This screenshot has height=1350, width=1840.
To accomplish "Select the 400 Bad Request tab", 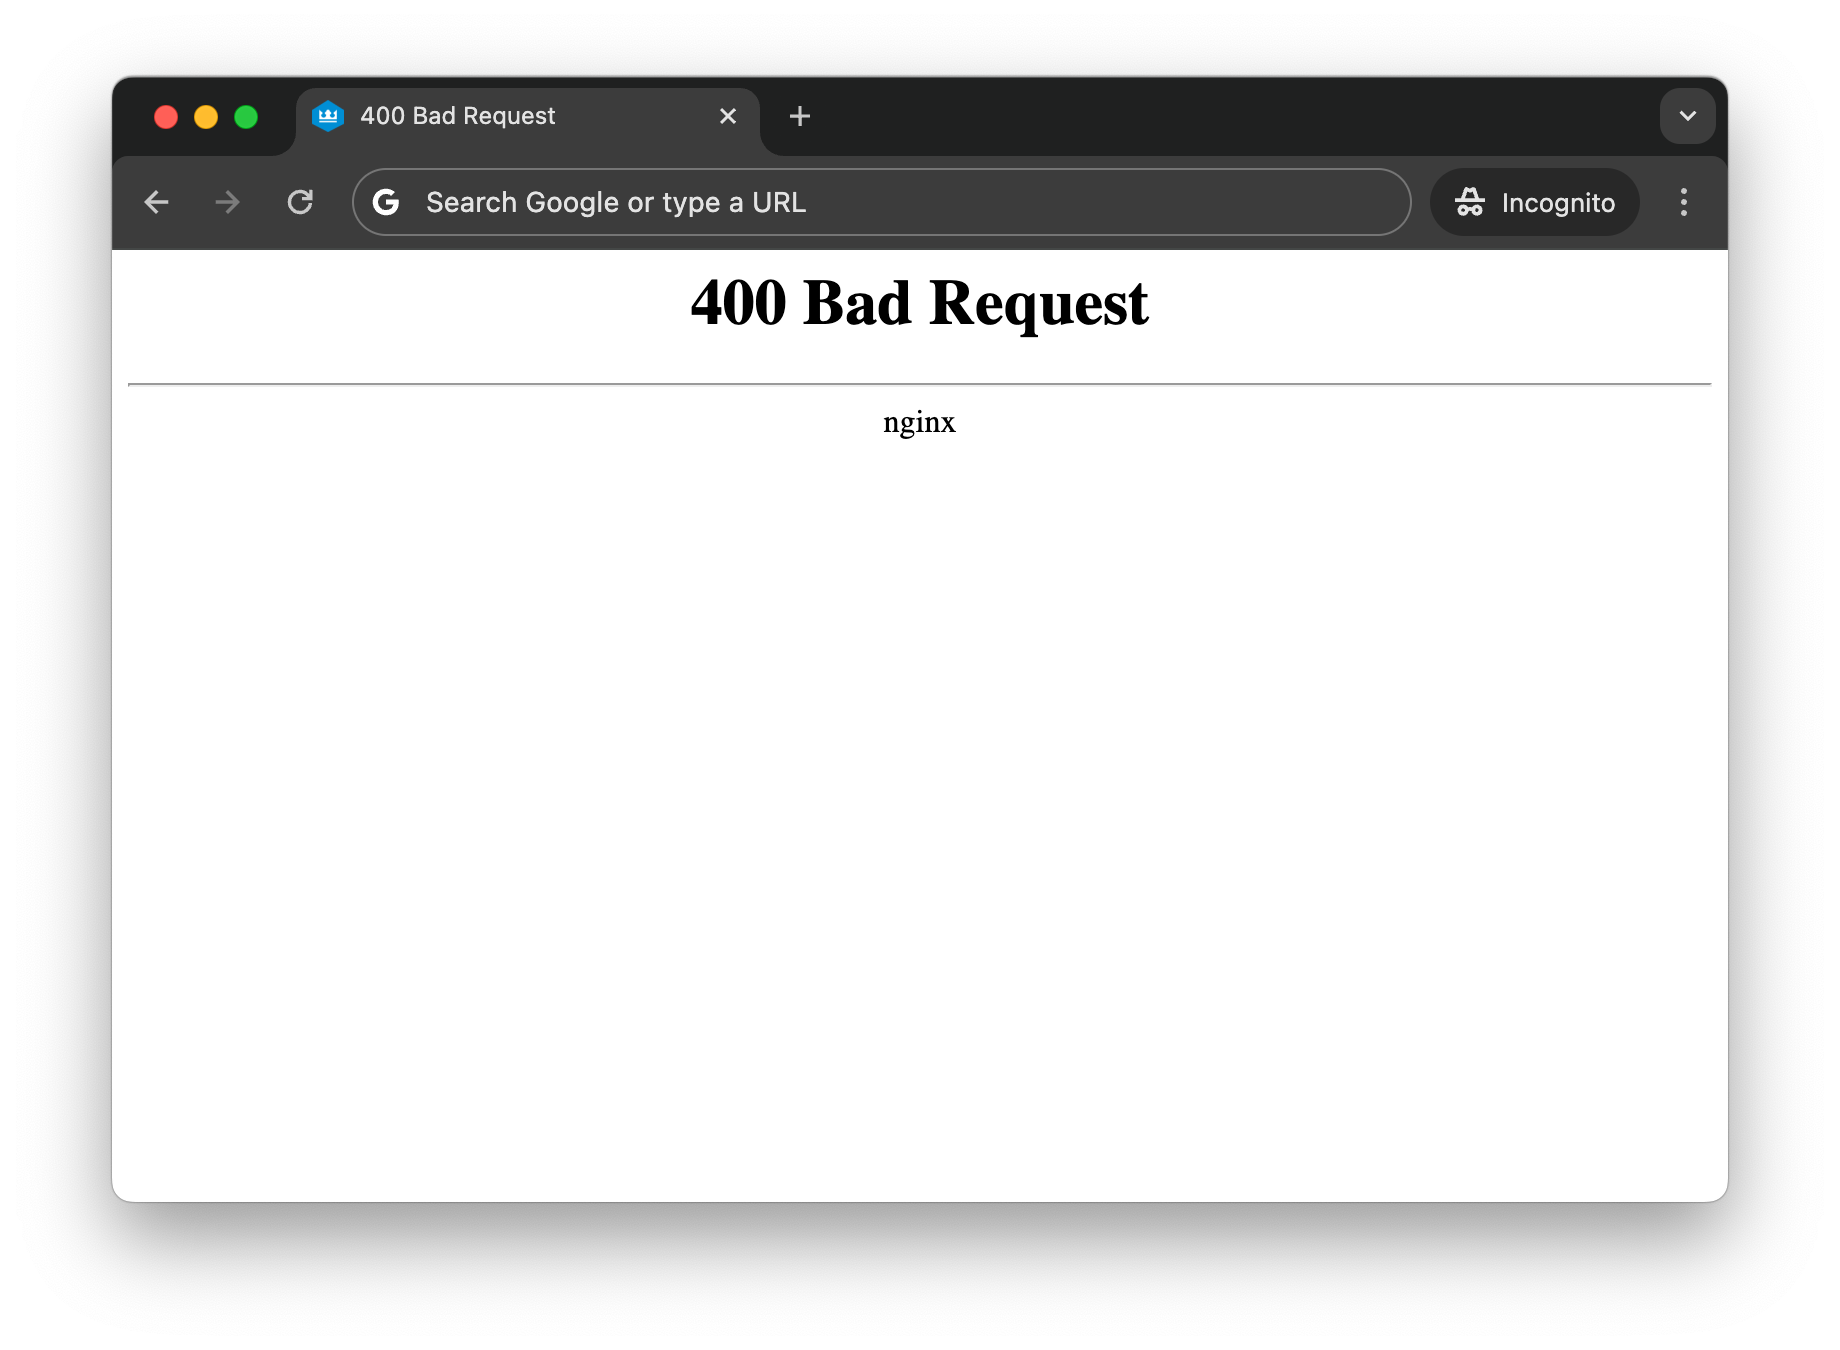I will 528,117.
